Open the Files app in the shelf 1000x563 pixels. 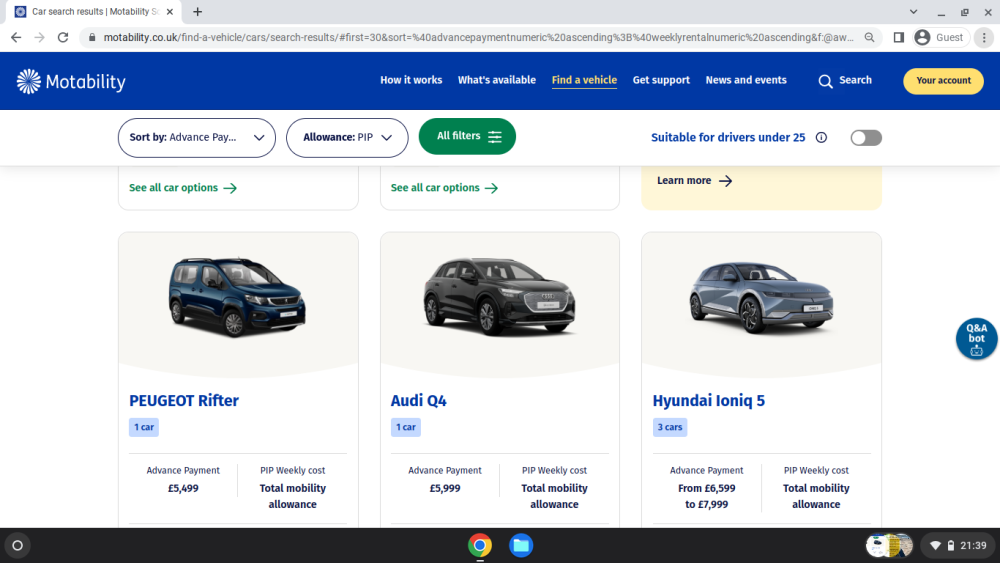click(521, 545)
